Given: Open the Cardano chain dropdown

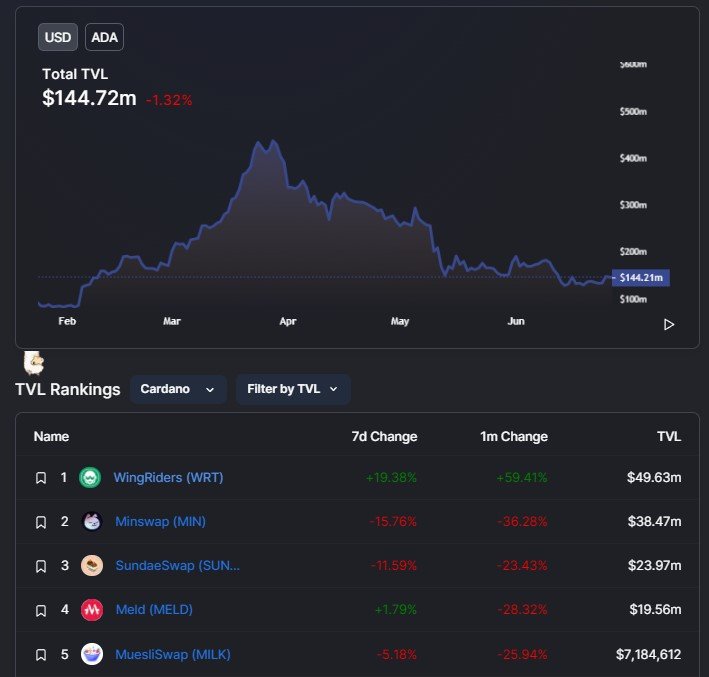Looking at the screenshot, I should (x=178, y=389).
